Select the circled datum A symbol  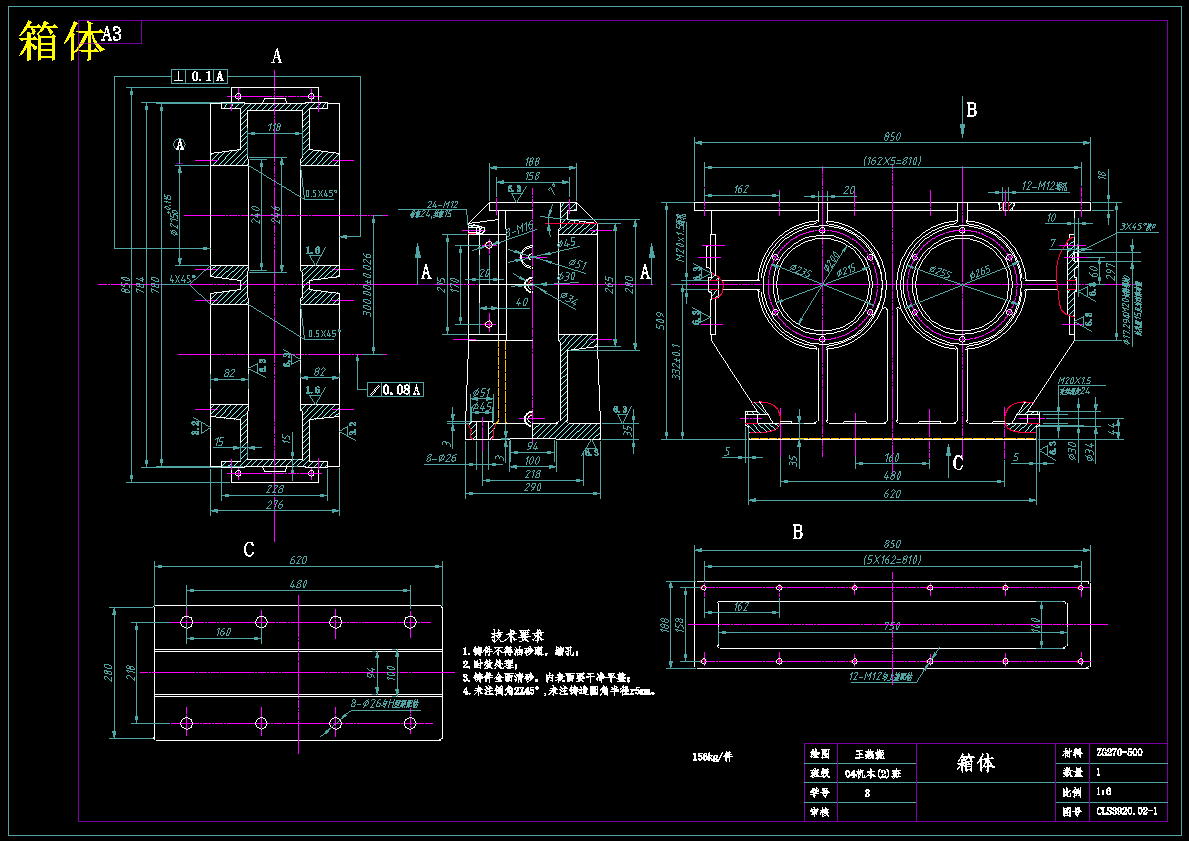[180, 144]
